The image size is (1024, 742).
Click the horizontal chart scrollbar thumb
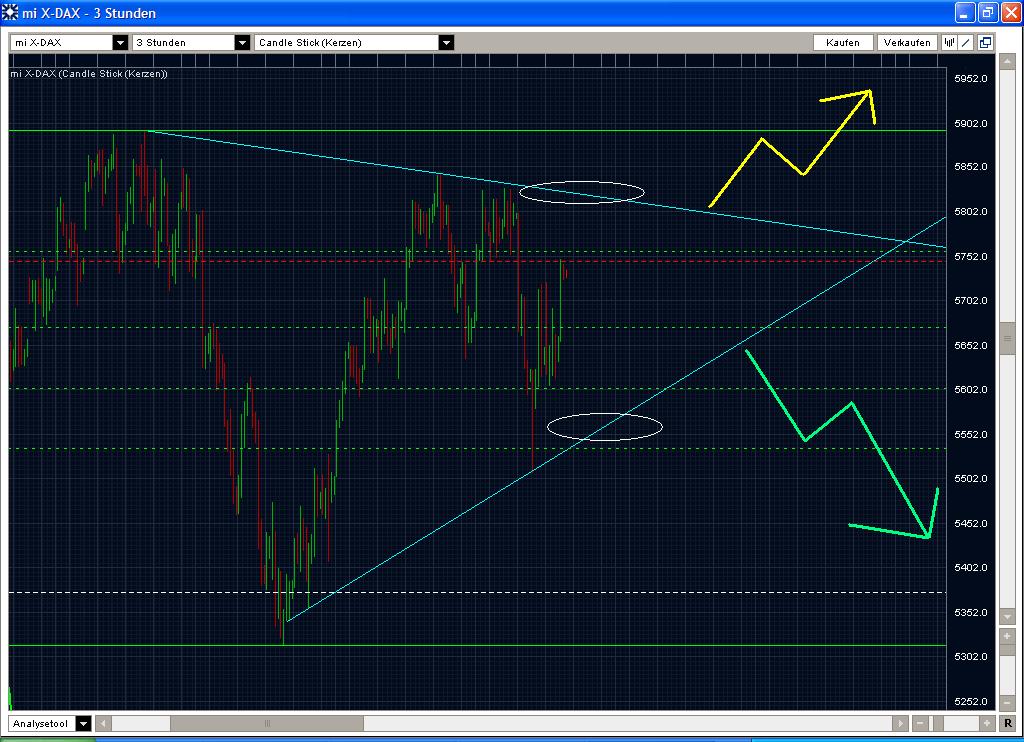click(268, 723)
